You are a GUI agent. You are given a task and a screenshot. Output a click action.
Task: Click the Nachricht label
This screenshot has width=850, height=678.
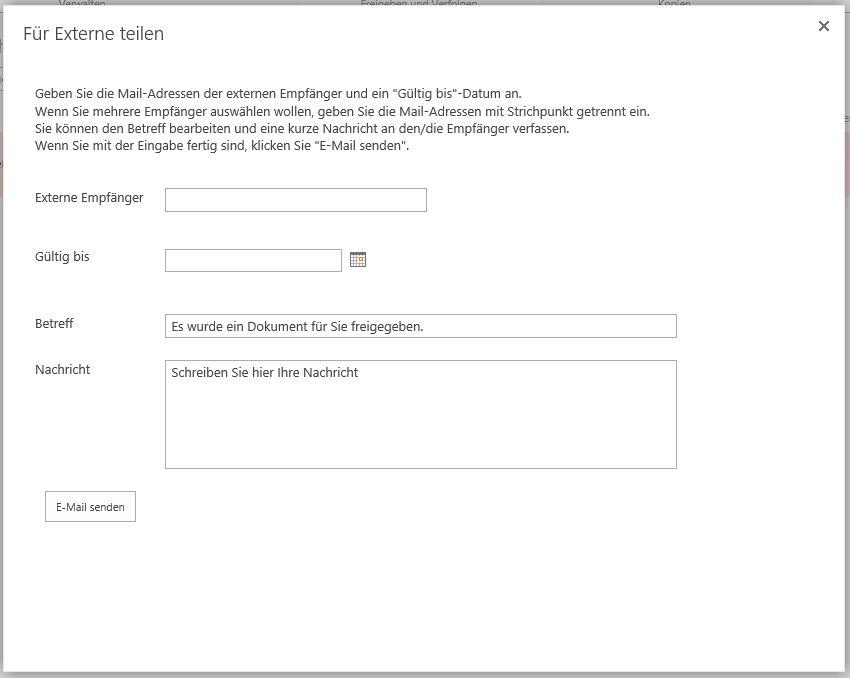click(x=63, y=370)
